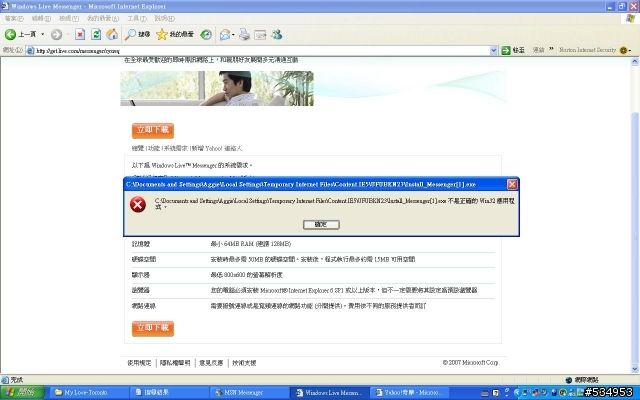
Task: Switch to 搜尋結果 taskbar window
Action: [x=169, y=393]
